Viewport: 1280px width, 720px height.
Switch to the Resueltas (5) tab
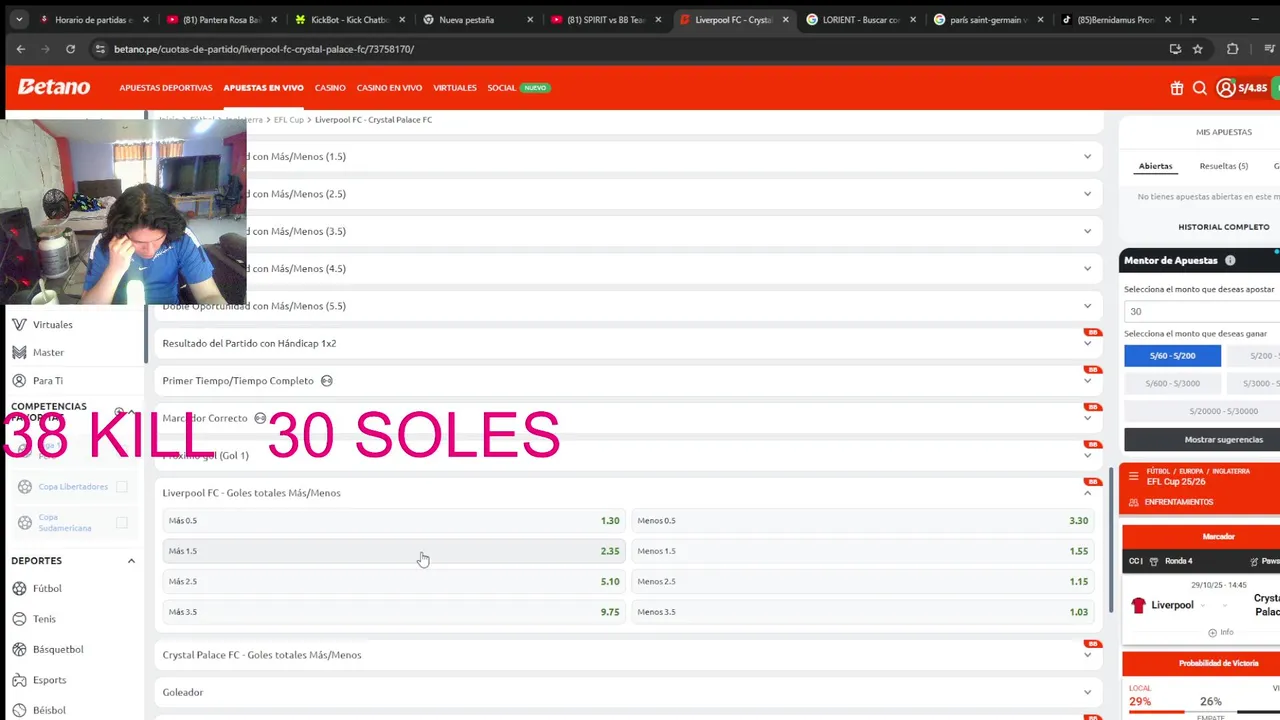pos(1224,166)
